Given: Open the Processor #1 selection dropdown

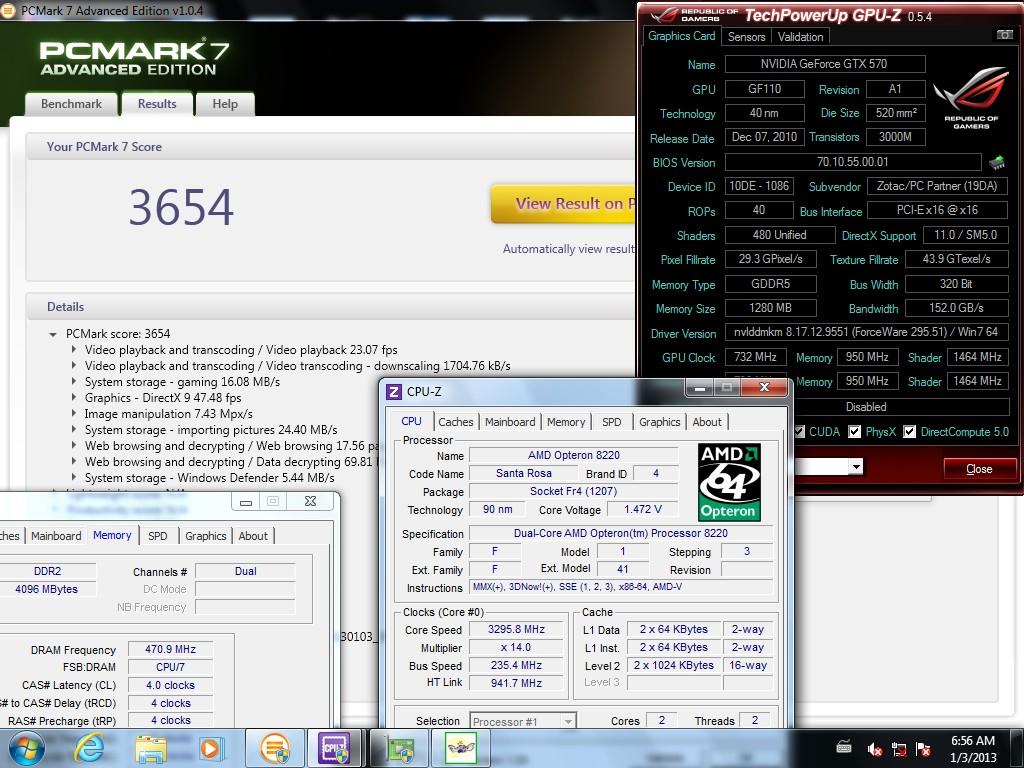Looking at the screenshot, I should [522, 721].
